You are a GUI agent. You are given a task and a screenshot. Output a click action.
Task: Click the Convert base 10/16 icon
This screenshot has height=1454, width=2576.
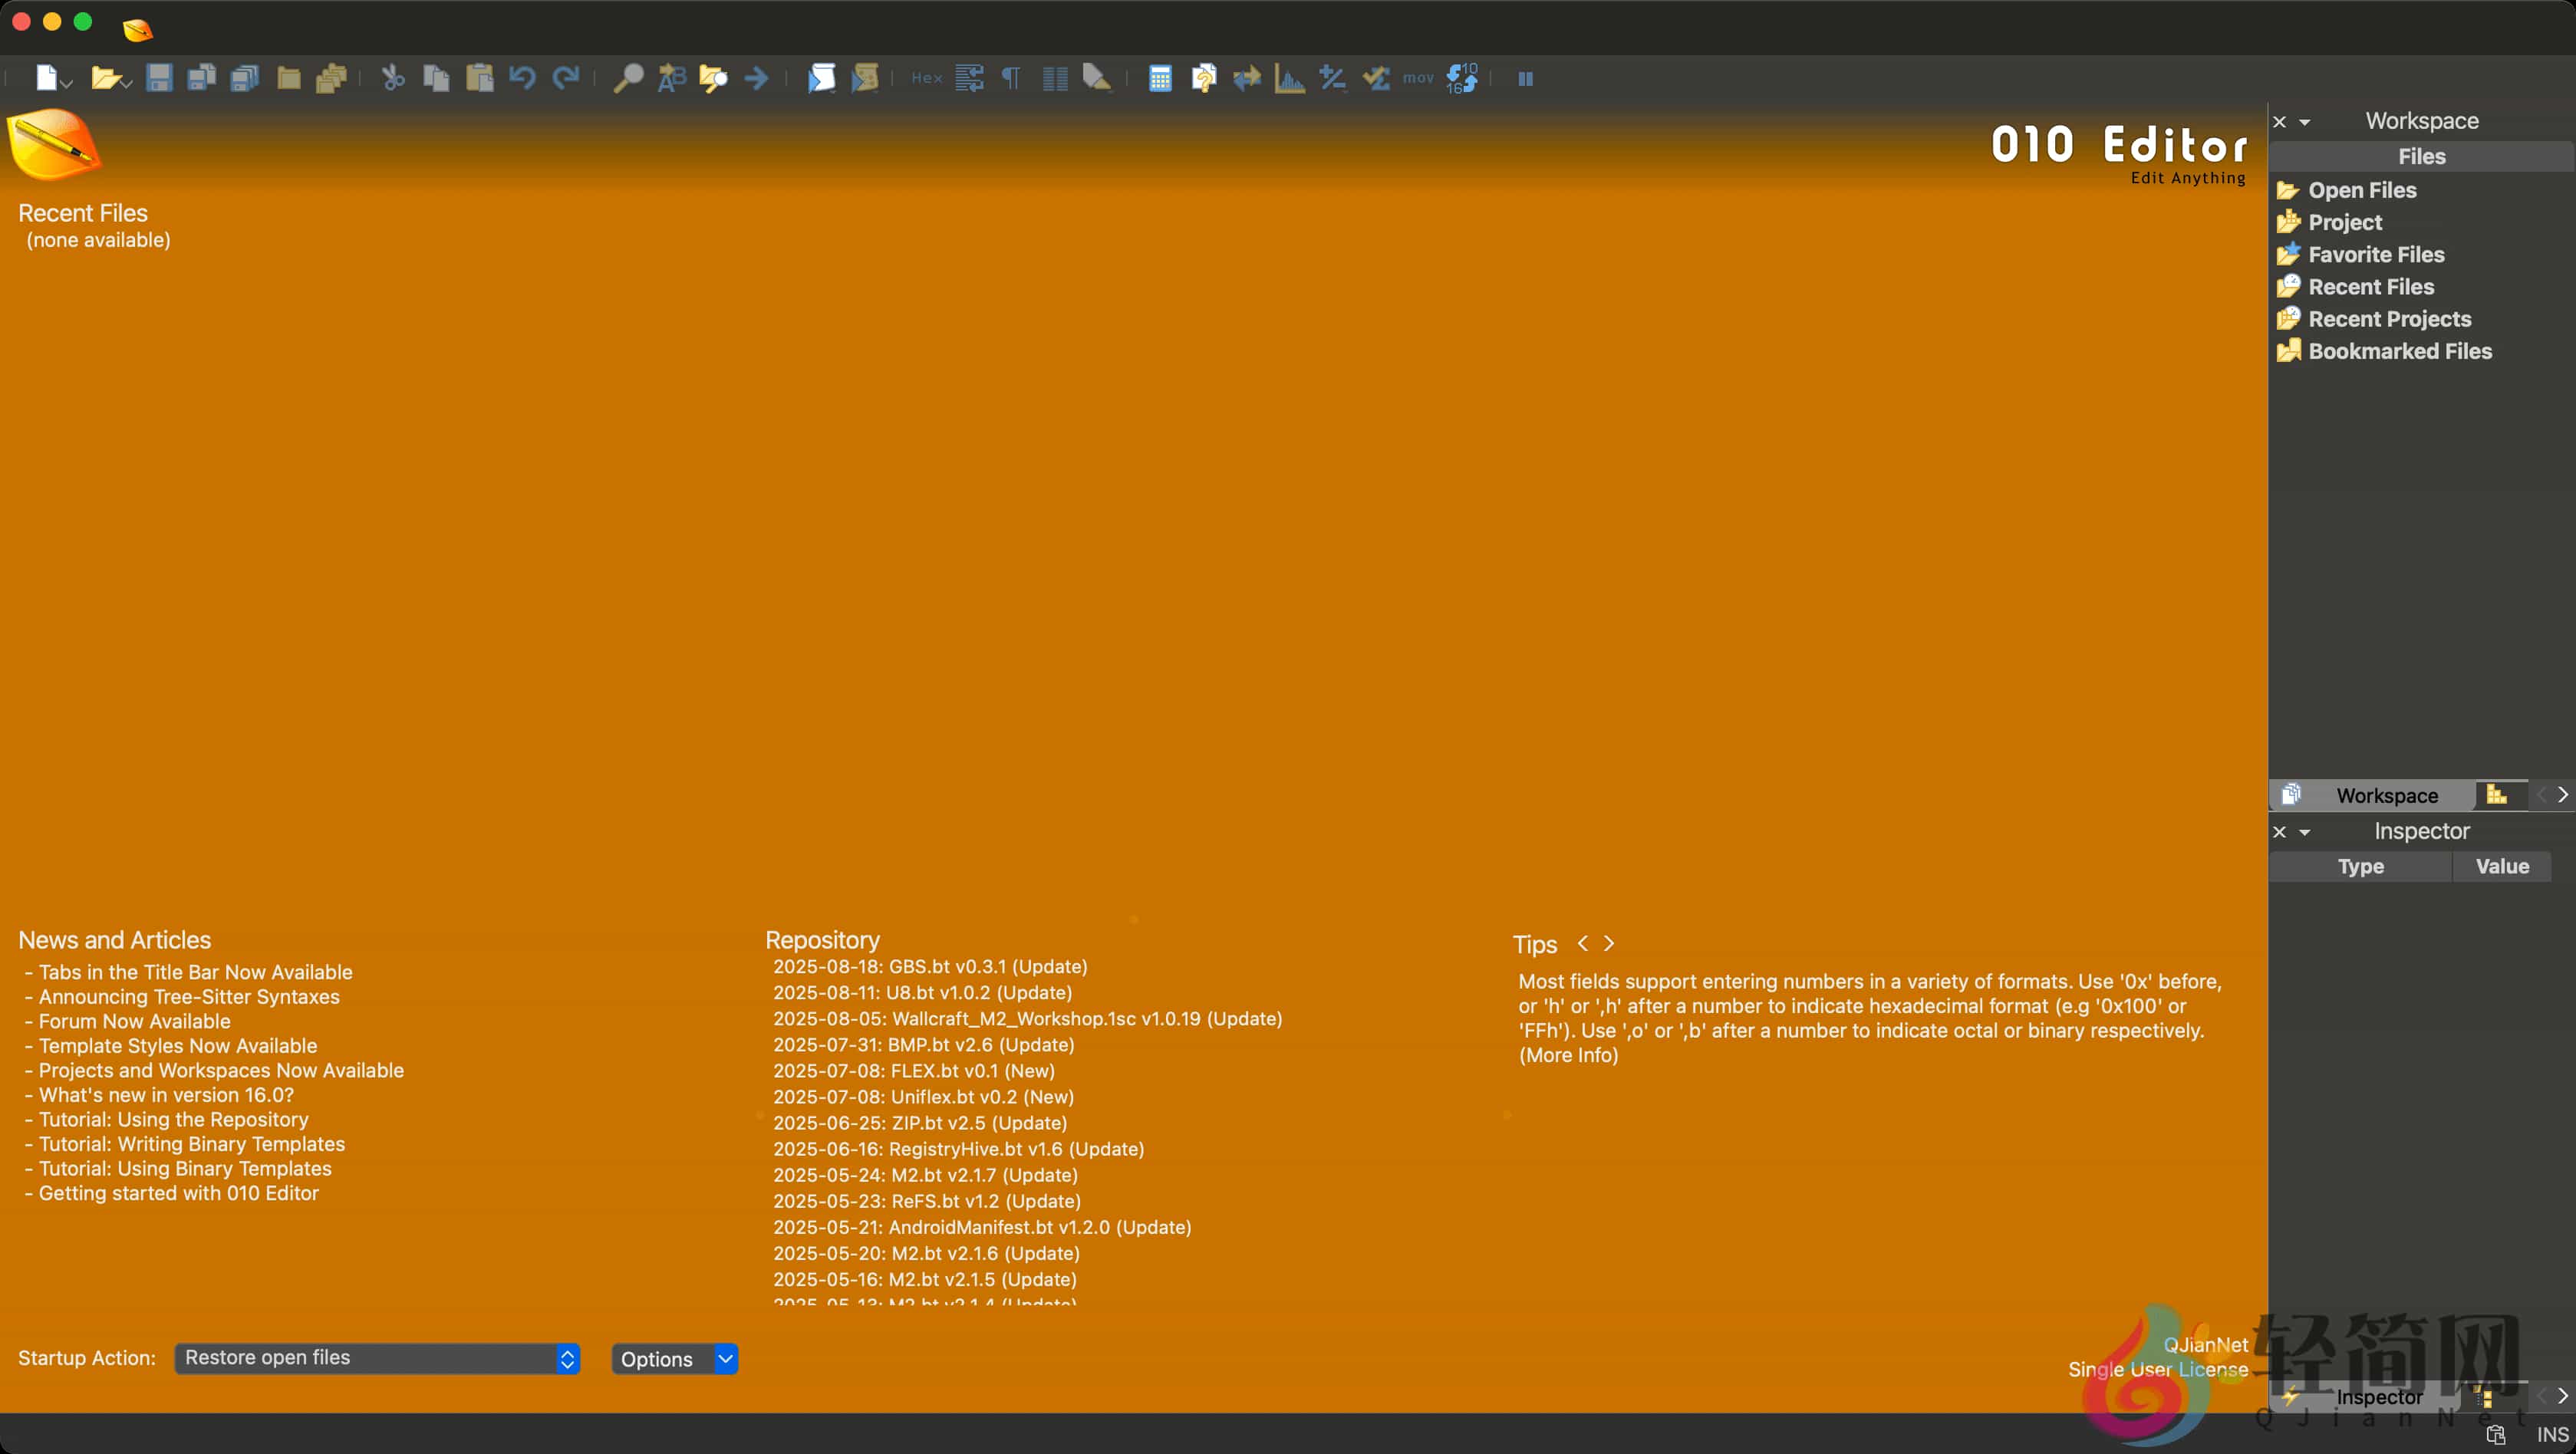(x=1461, y=78)
